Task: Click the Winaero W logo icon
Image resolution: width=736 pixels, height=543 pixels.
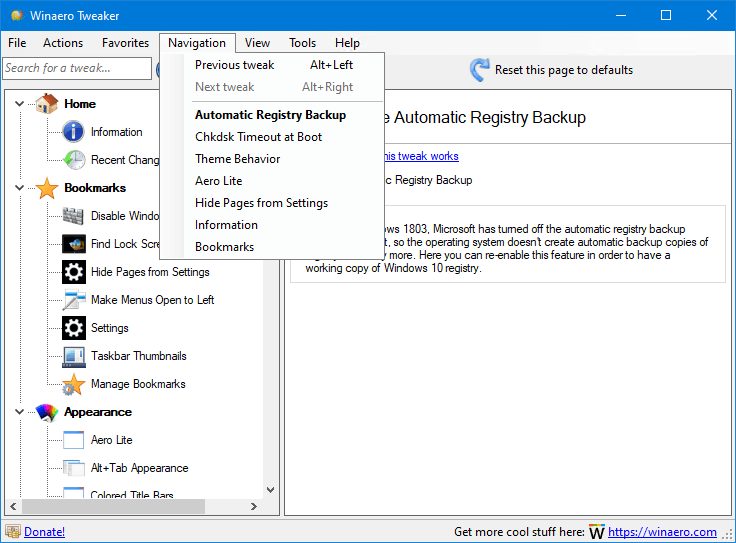Action: (x=597, y=532)
